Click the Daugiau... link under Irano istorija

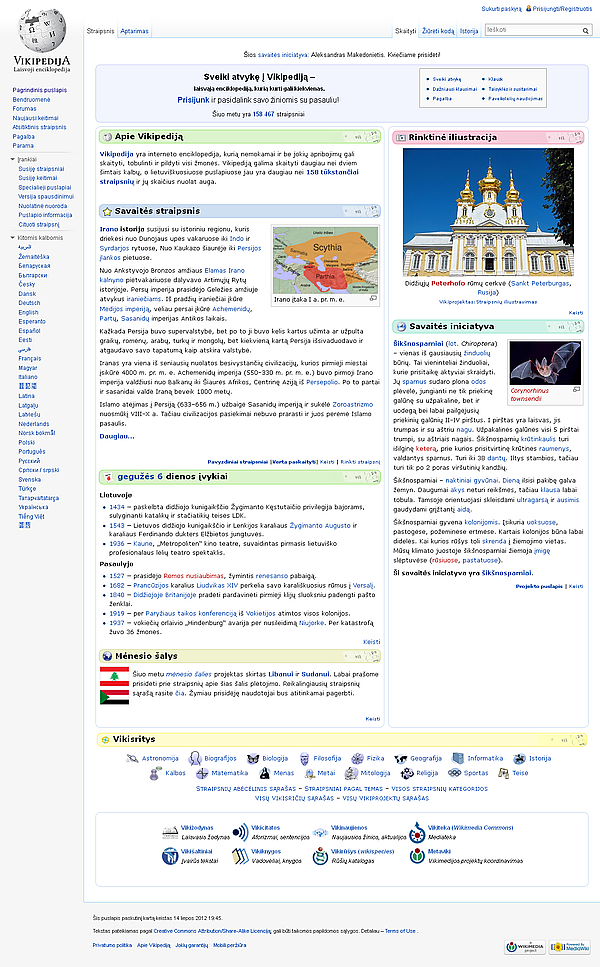[117, 436]
